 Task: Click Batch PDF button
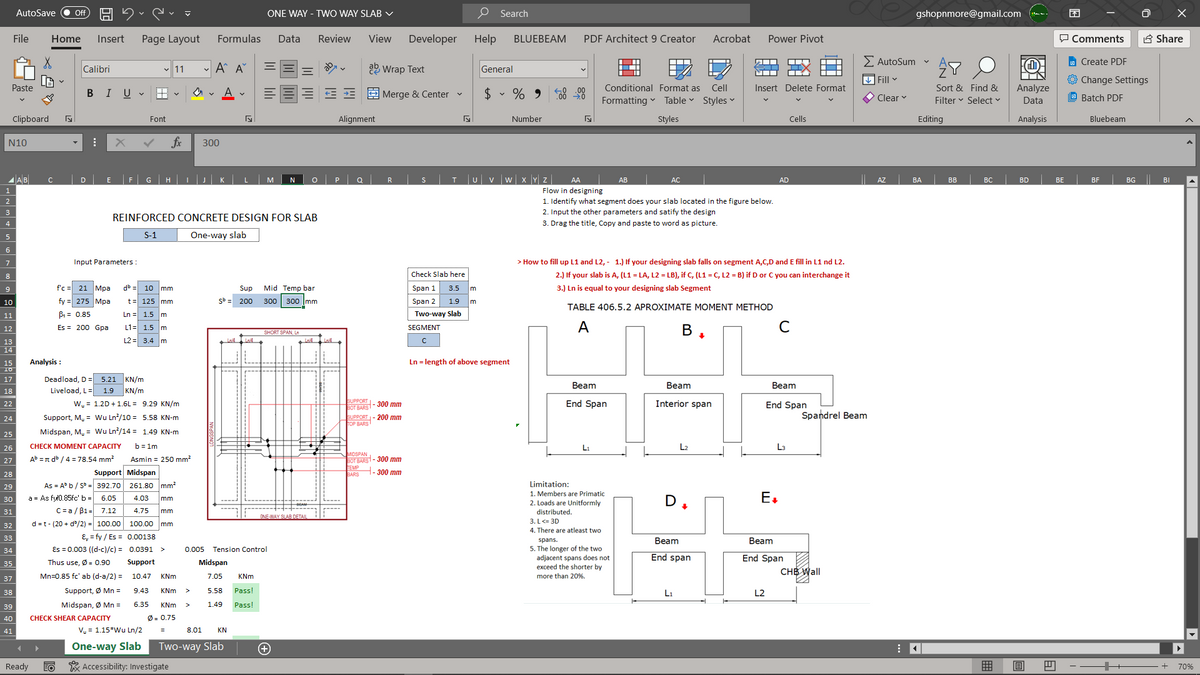pyautogui.click(x=1098, y=98)
